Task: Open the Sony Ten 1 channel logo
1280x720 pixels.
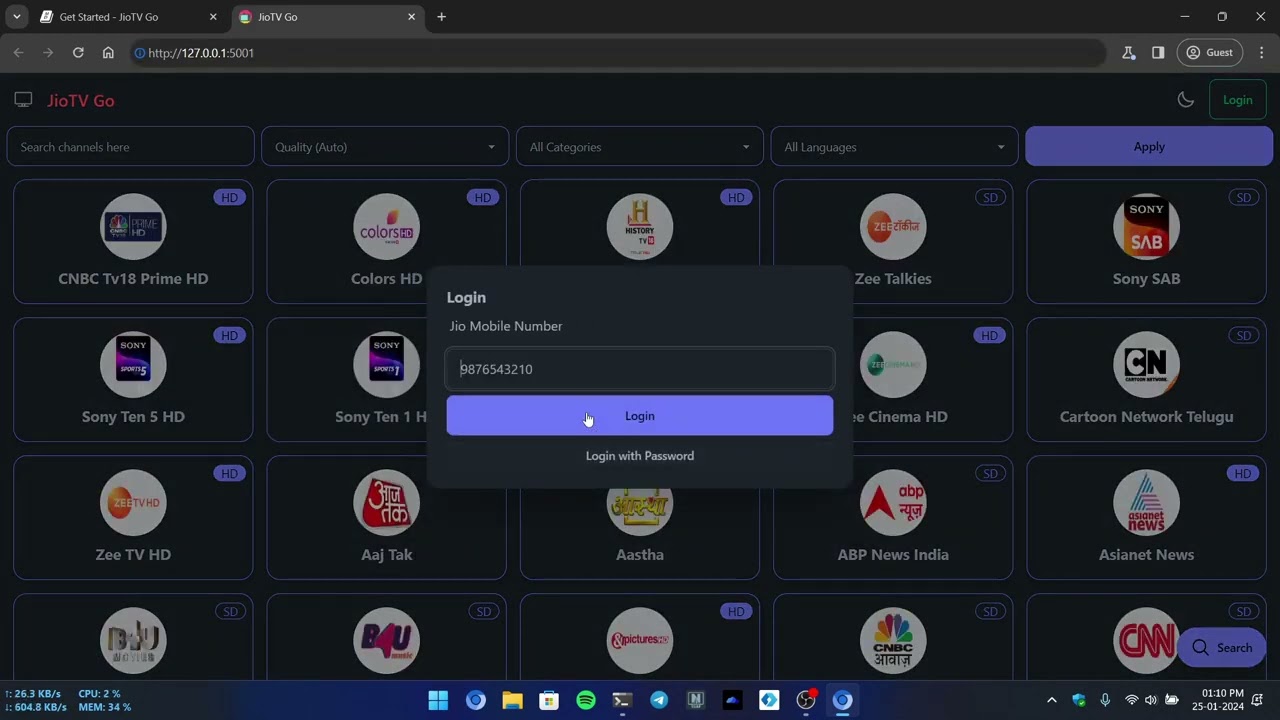Action: pos(386,364)
